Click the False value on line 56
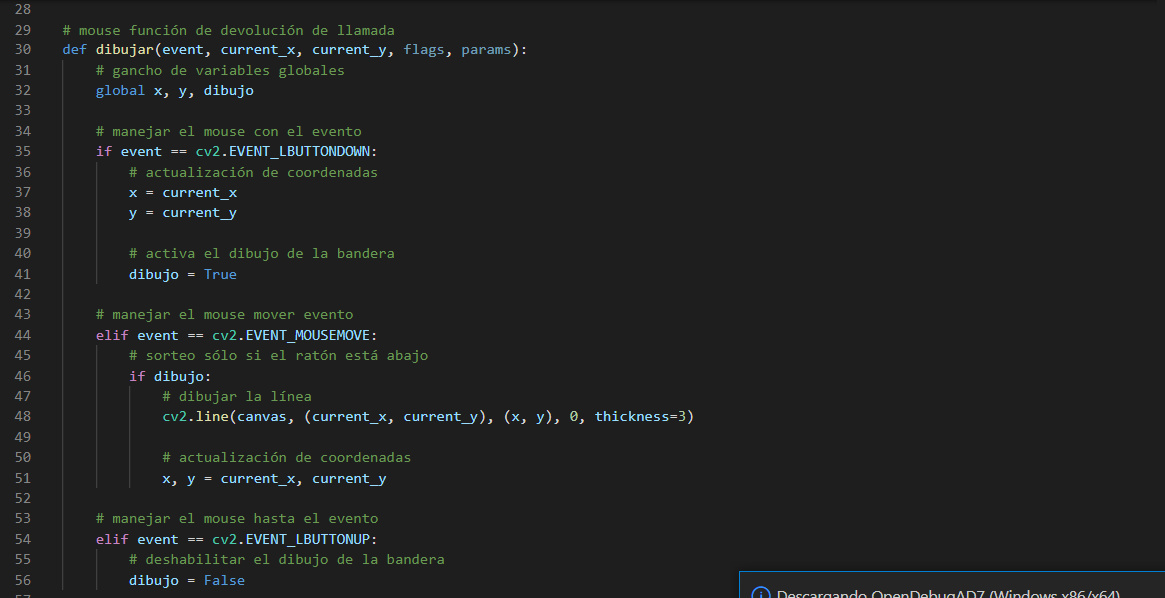Viewport: 1165px width, 598px height. (x=223, y=579)
